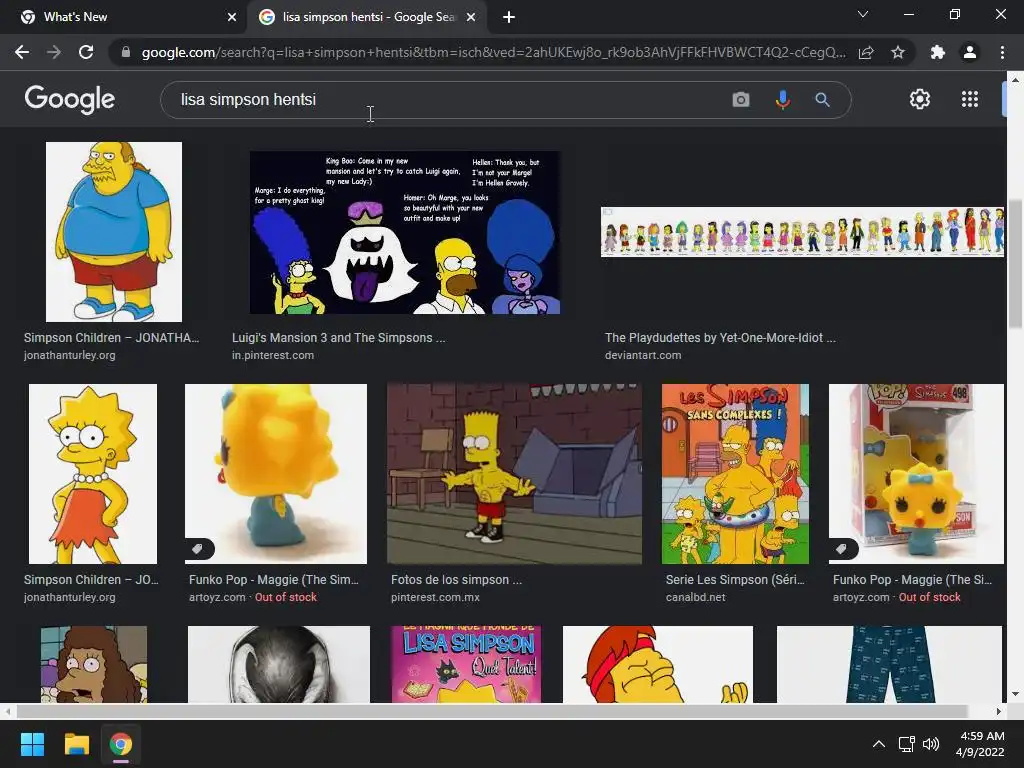Click the scroll right arrow at bottom

pyautogui.click(x=999, y=711)
